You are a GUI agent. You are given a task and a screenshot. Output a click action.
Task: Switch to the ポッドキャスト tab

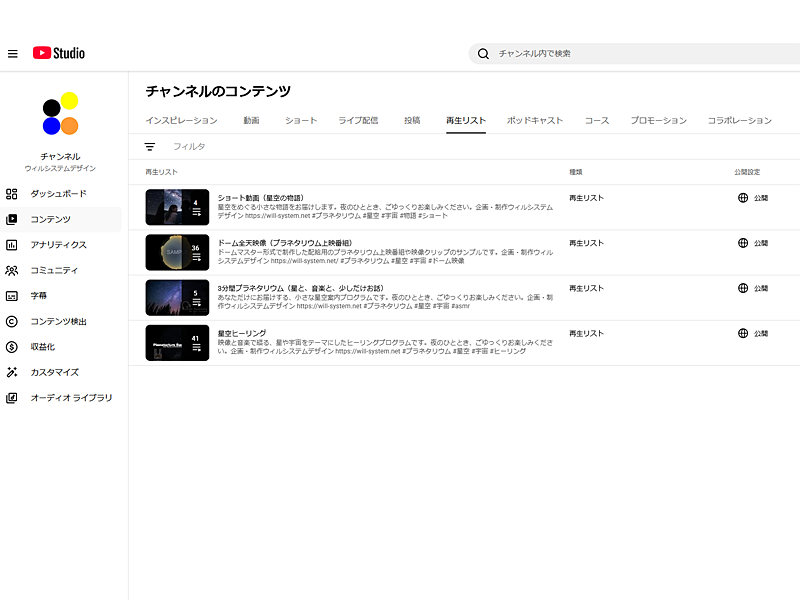pyautogui.click(x=535, y=121)
